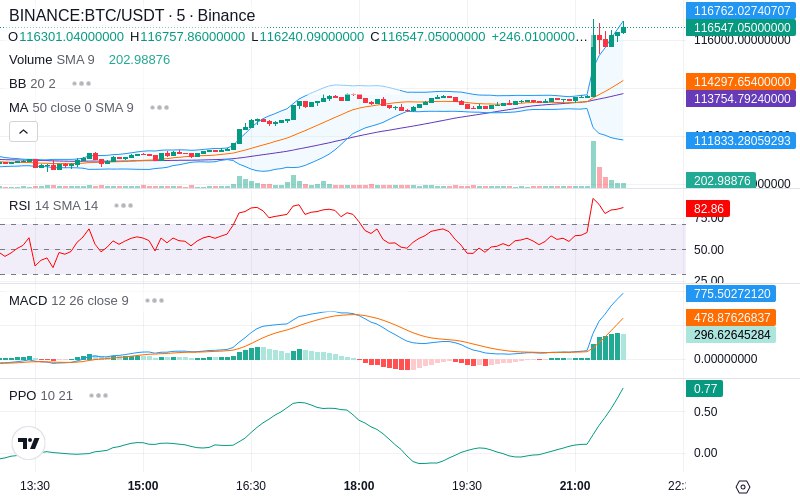Select the BB 20 2 indicator label
800x500 pixels.
click(x=32, y=84)
